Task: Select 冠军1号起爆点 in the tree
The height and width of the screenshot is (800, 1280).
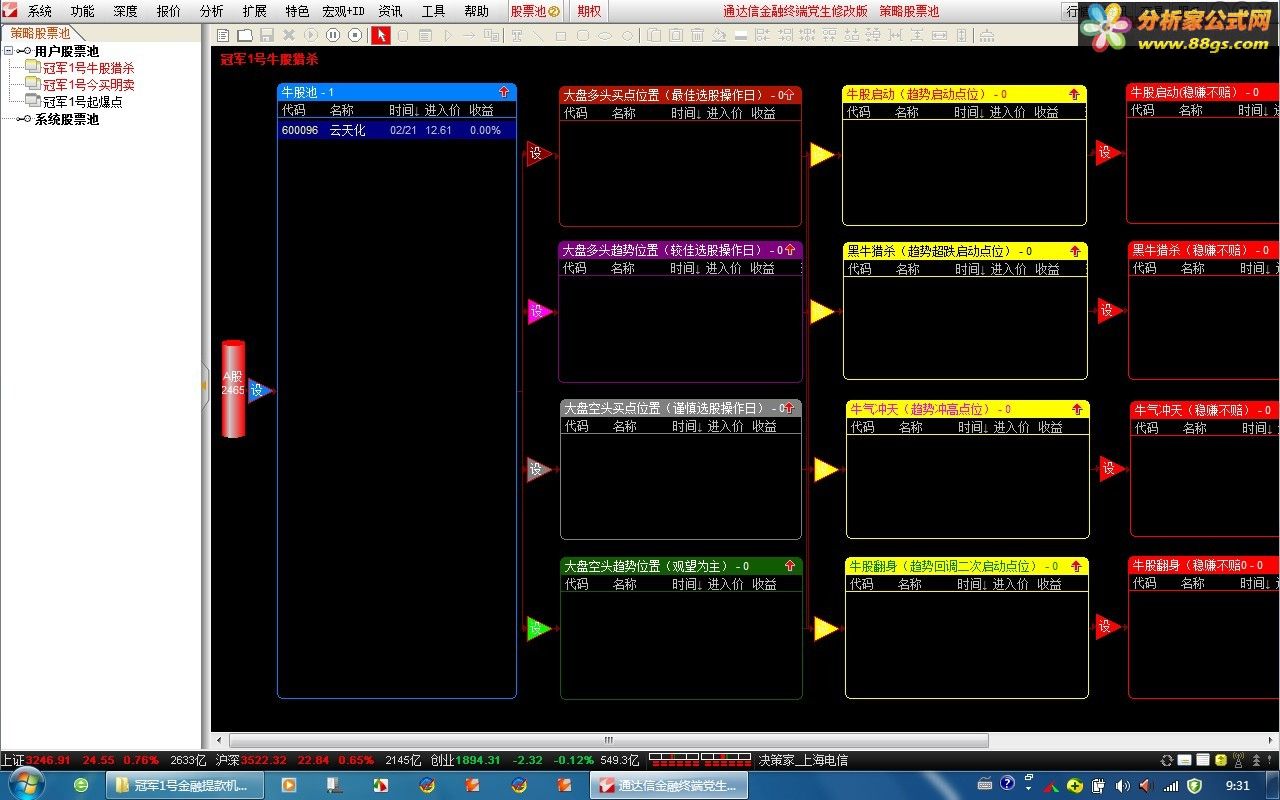Action: 82,102
